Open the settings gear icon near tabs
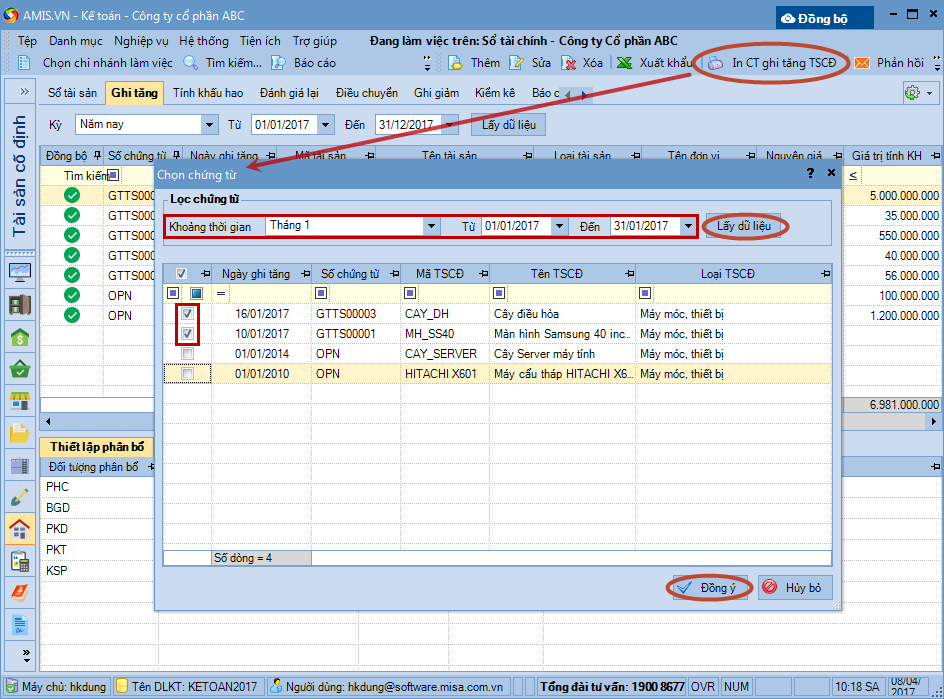Screen dimensions: 944x699 [912, 93]
